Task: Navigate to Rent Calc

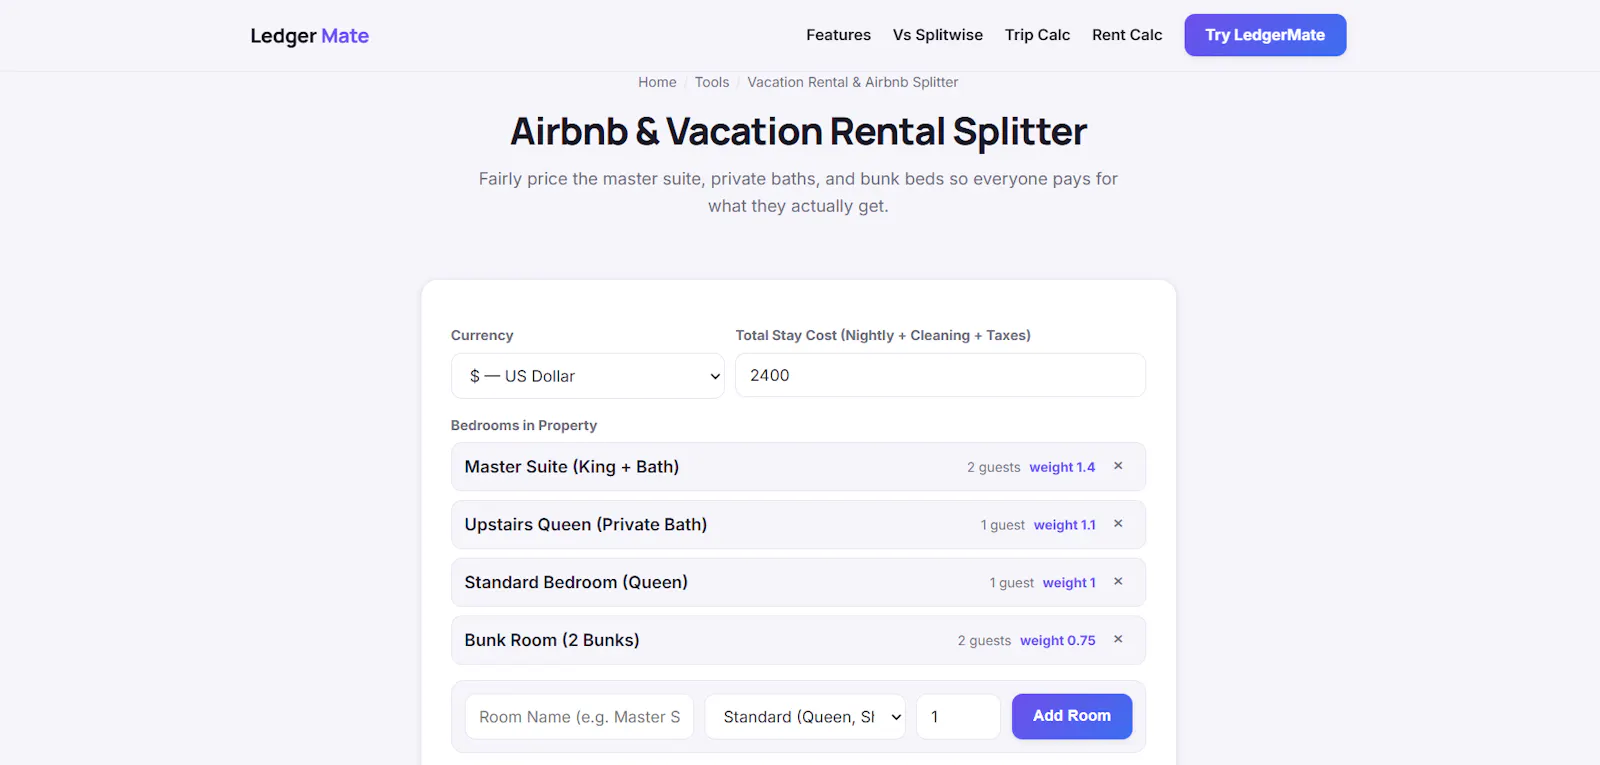Action: (1127, 35)
